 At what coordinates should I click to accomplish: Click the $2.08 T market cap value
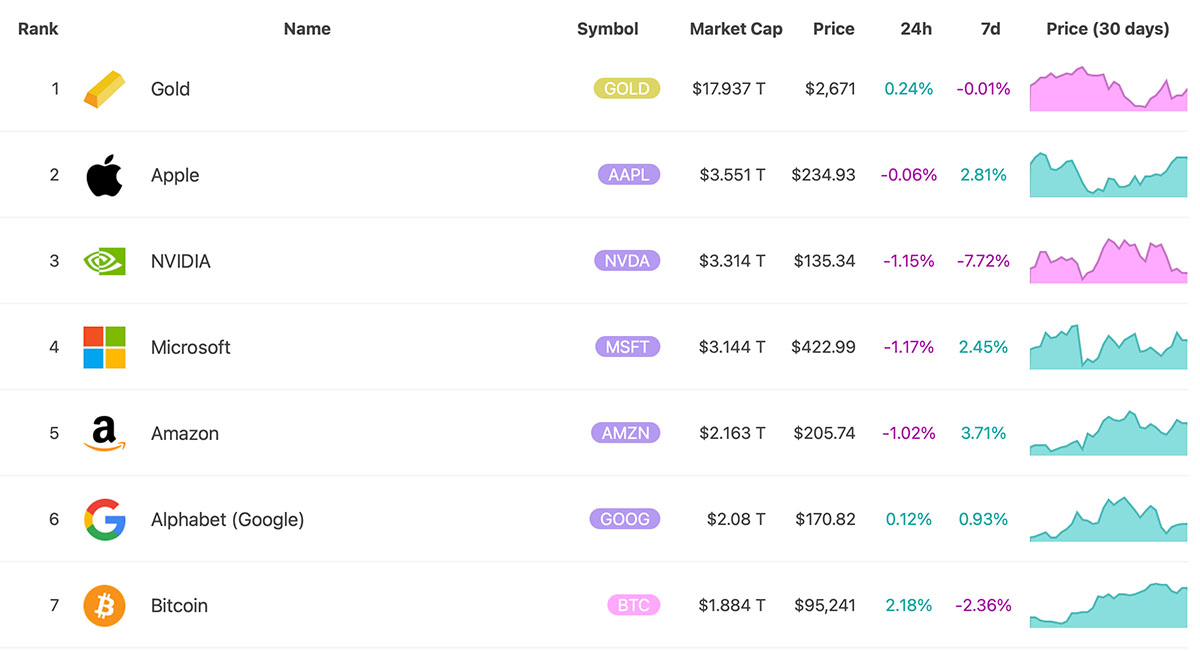point(737,519)
